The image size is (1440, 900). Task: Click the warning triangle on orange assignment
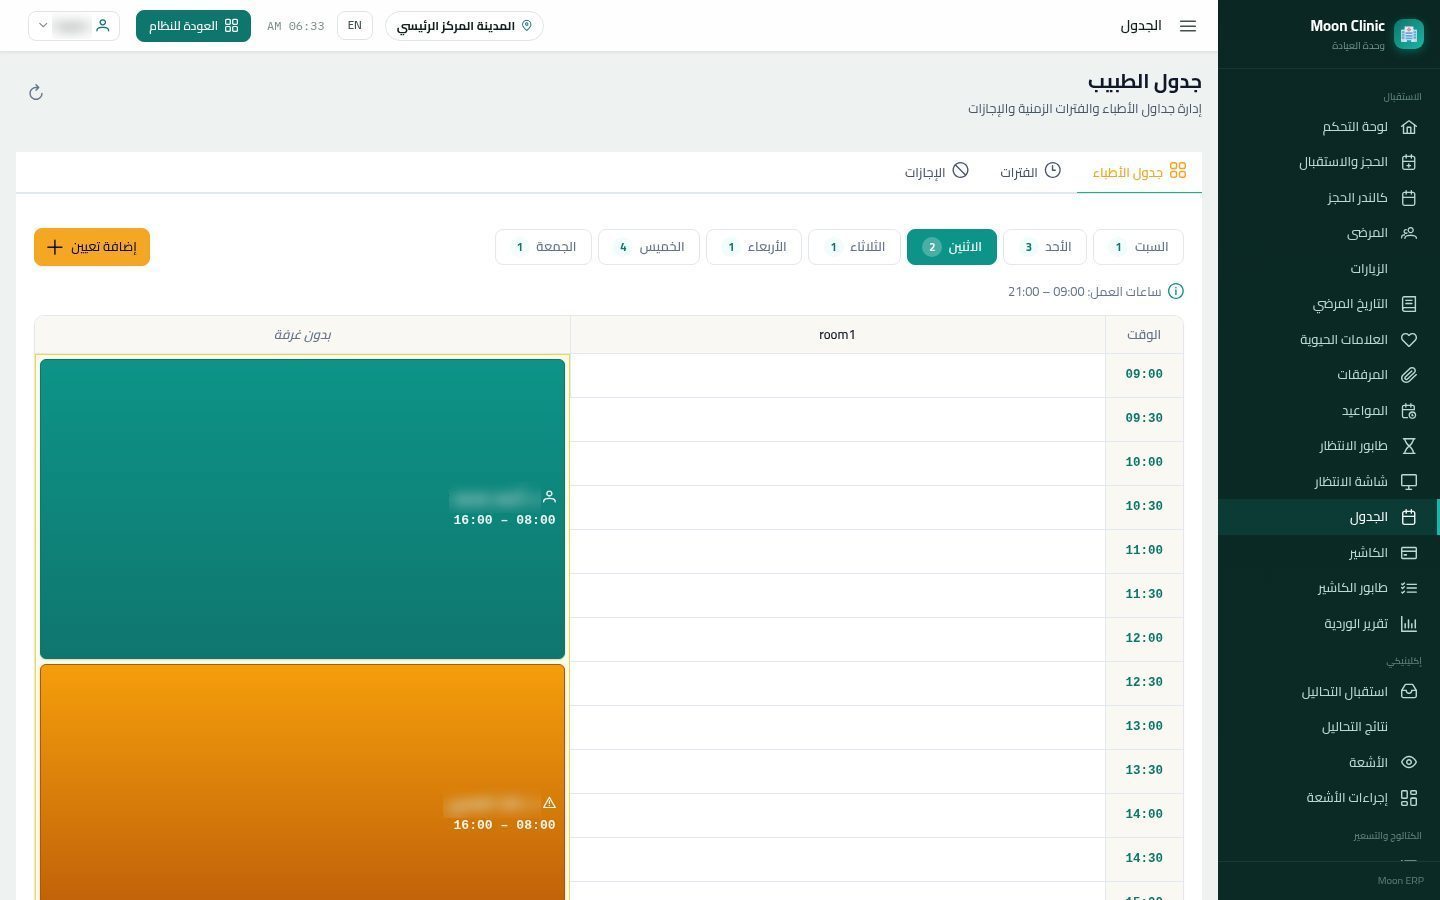[549, 803]
